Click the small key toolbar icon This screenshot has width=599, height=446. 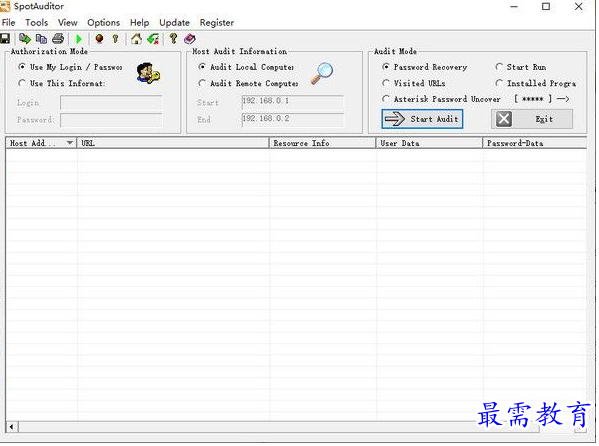tap(115, 39)
